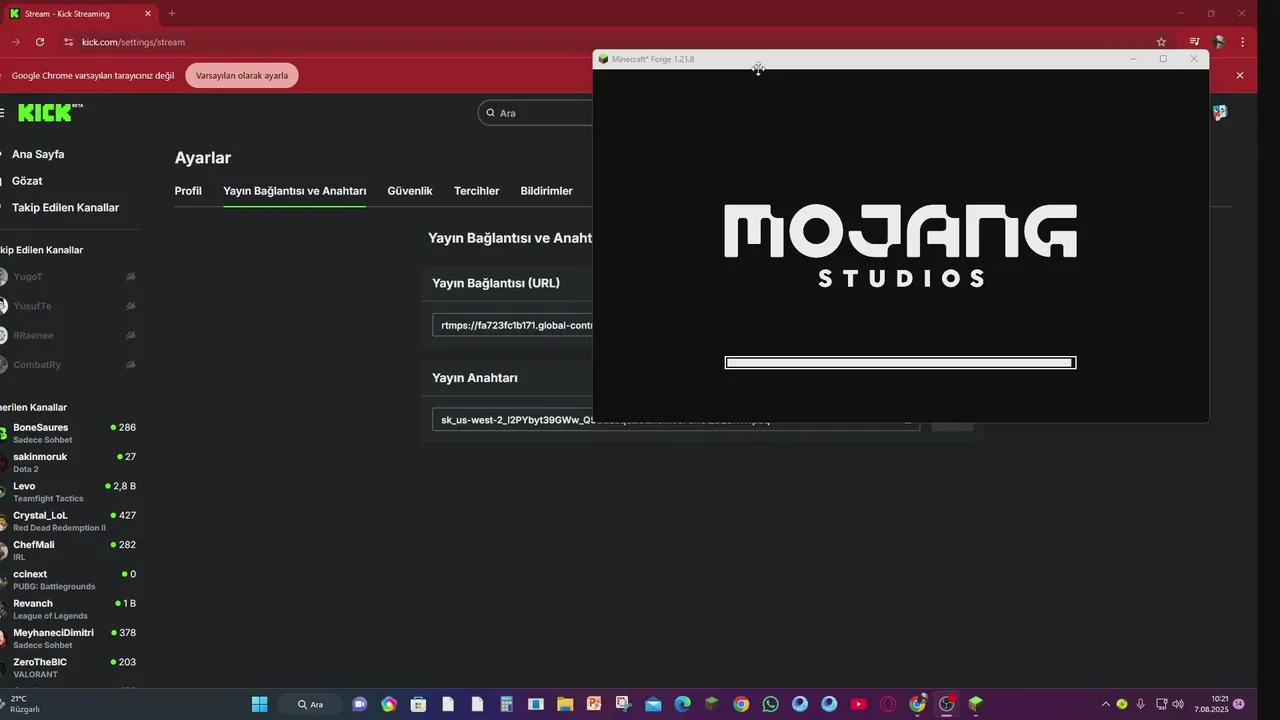Open OBS Studio from the taskbar
Viewport: 1280px width, 720px height.
click(946, 704)
